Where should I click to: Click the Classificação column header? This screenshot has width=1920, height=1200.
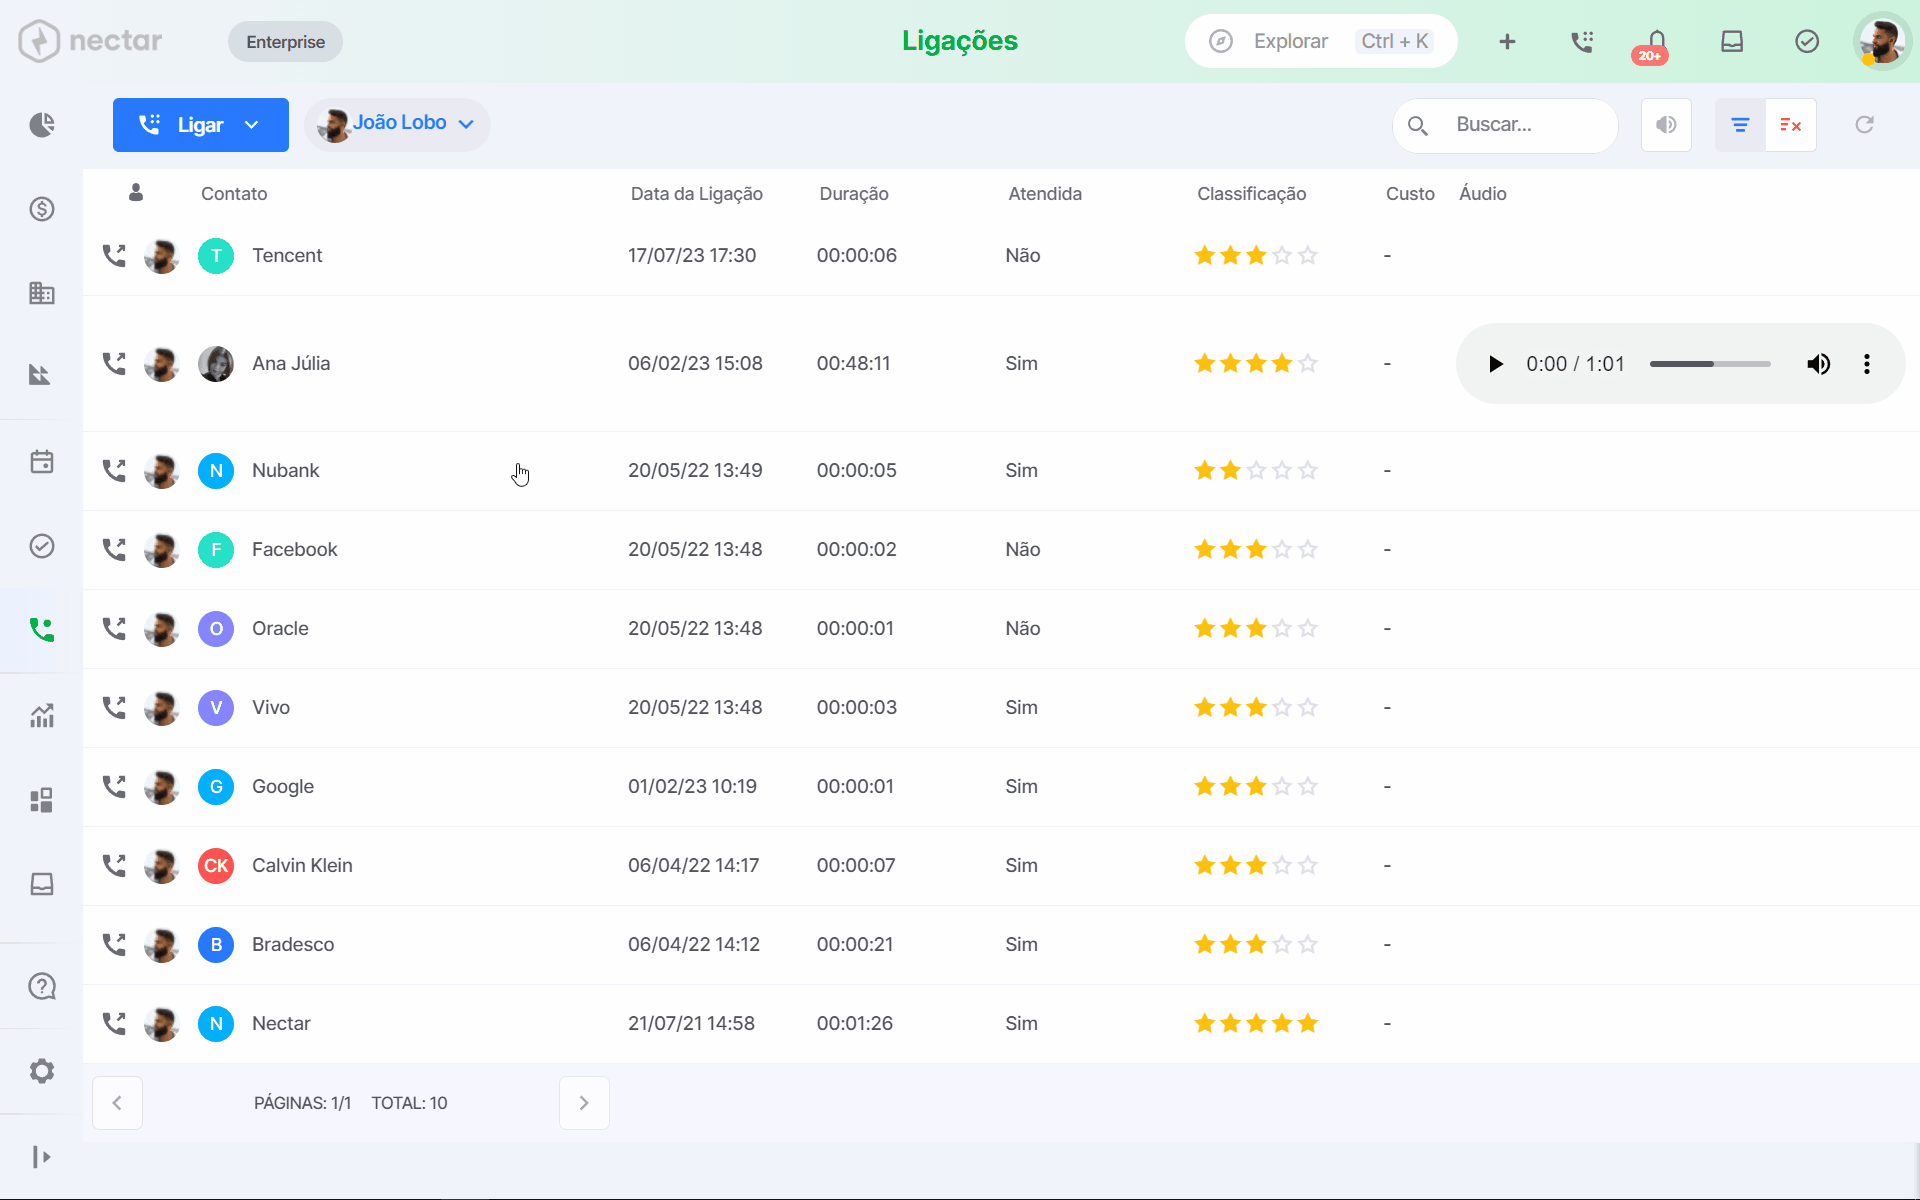click(1251, 194)
